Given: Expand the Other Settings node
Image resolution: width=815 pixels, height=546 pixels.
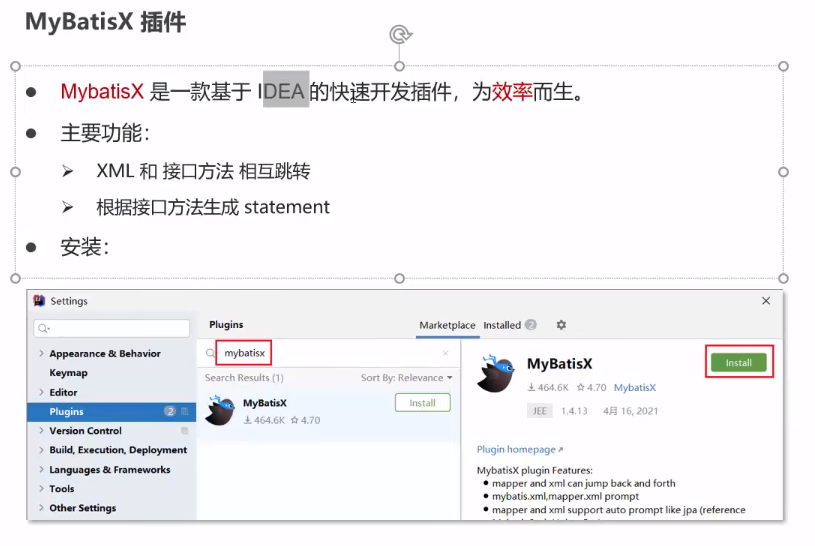Looking at the screenshot, I should coord(41,508).
